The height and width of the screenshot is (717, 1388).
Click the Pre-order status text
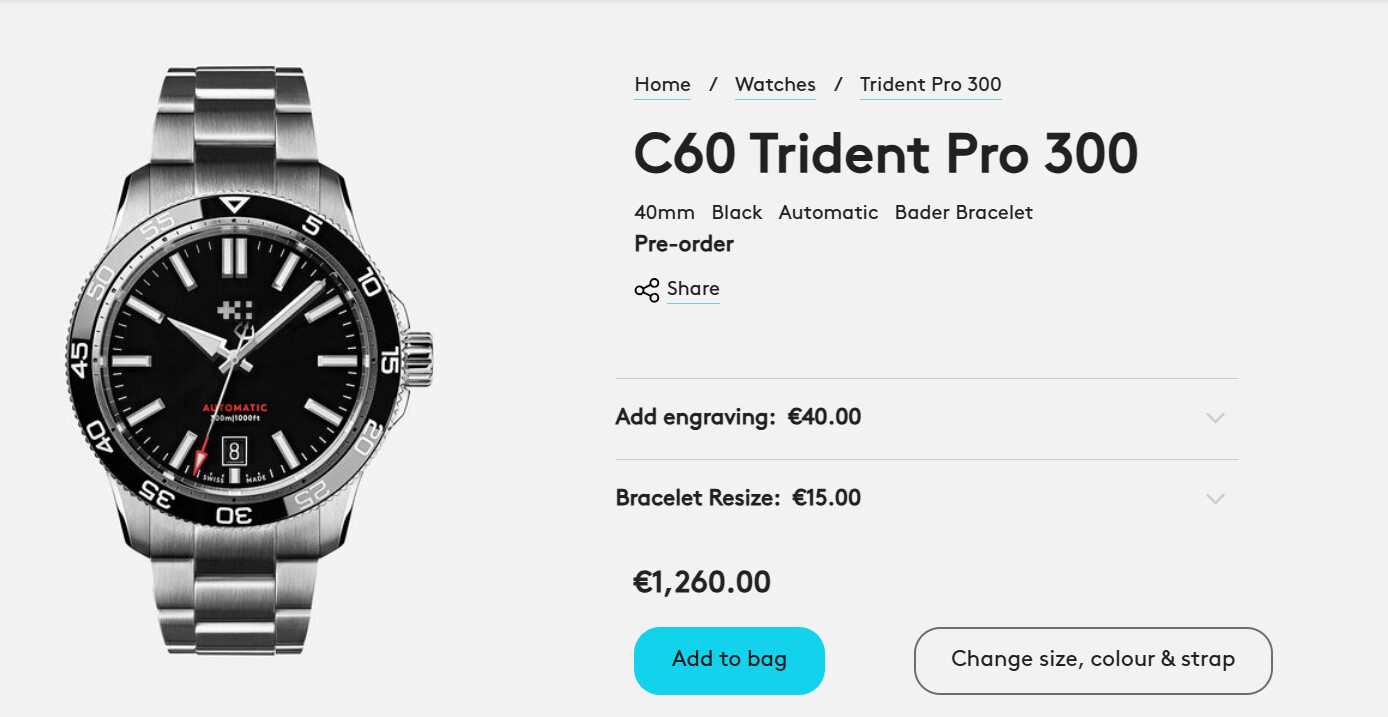(x=684, y=244)
